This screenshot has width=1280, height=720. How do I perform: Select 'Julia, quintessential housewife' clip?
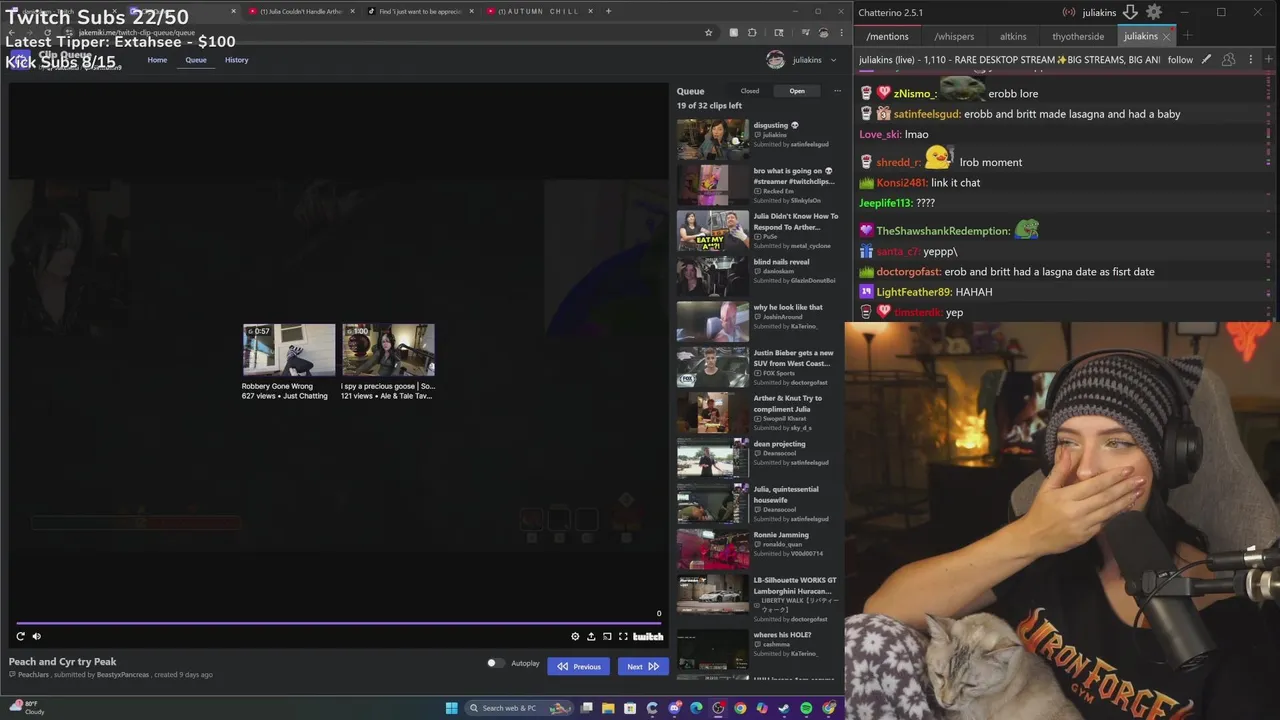coord(758,503)
